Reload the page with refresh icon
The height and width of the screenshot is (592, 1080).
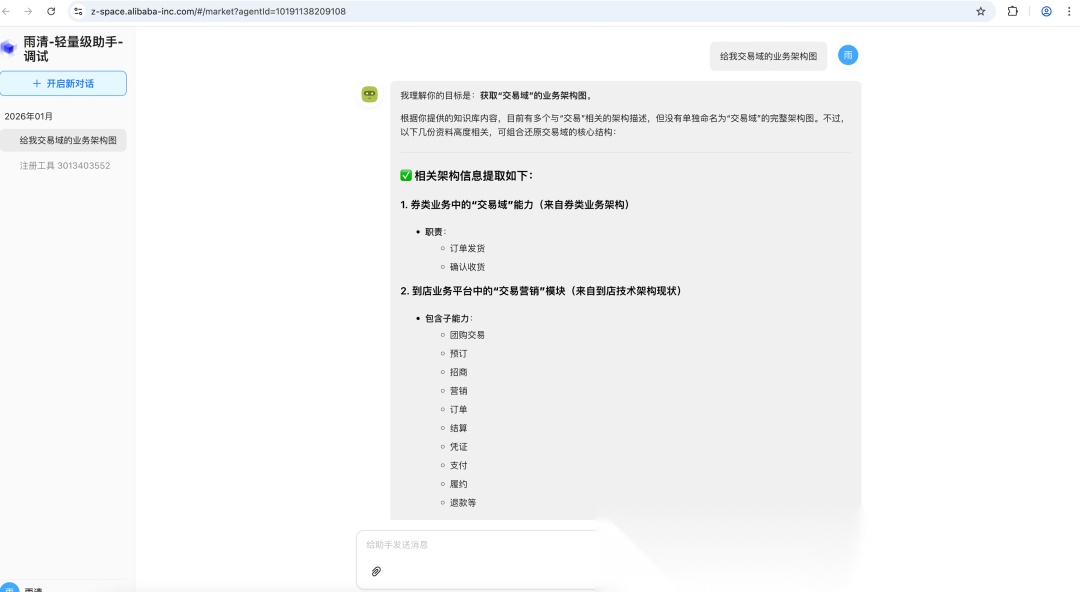click(x=51, y=11)
